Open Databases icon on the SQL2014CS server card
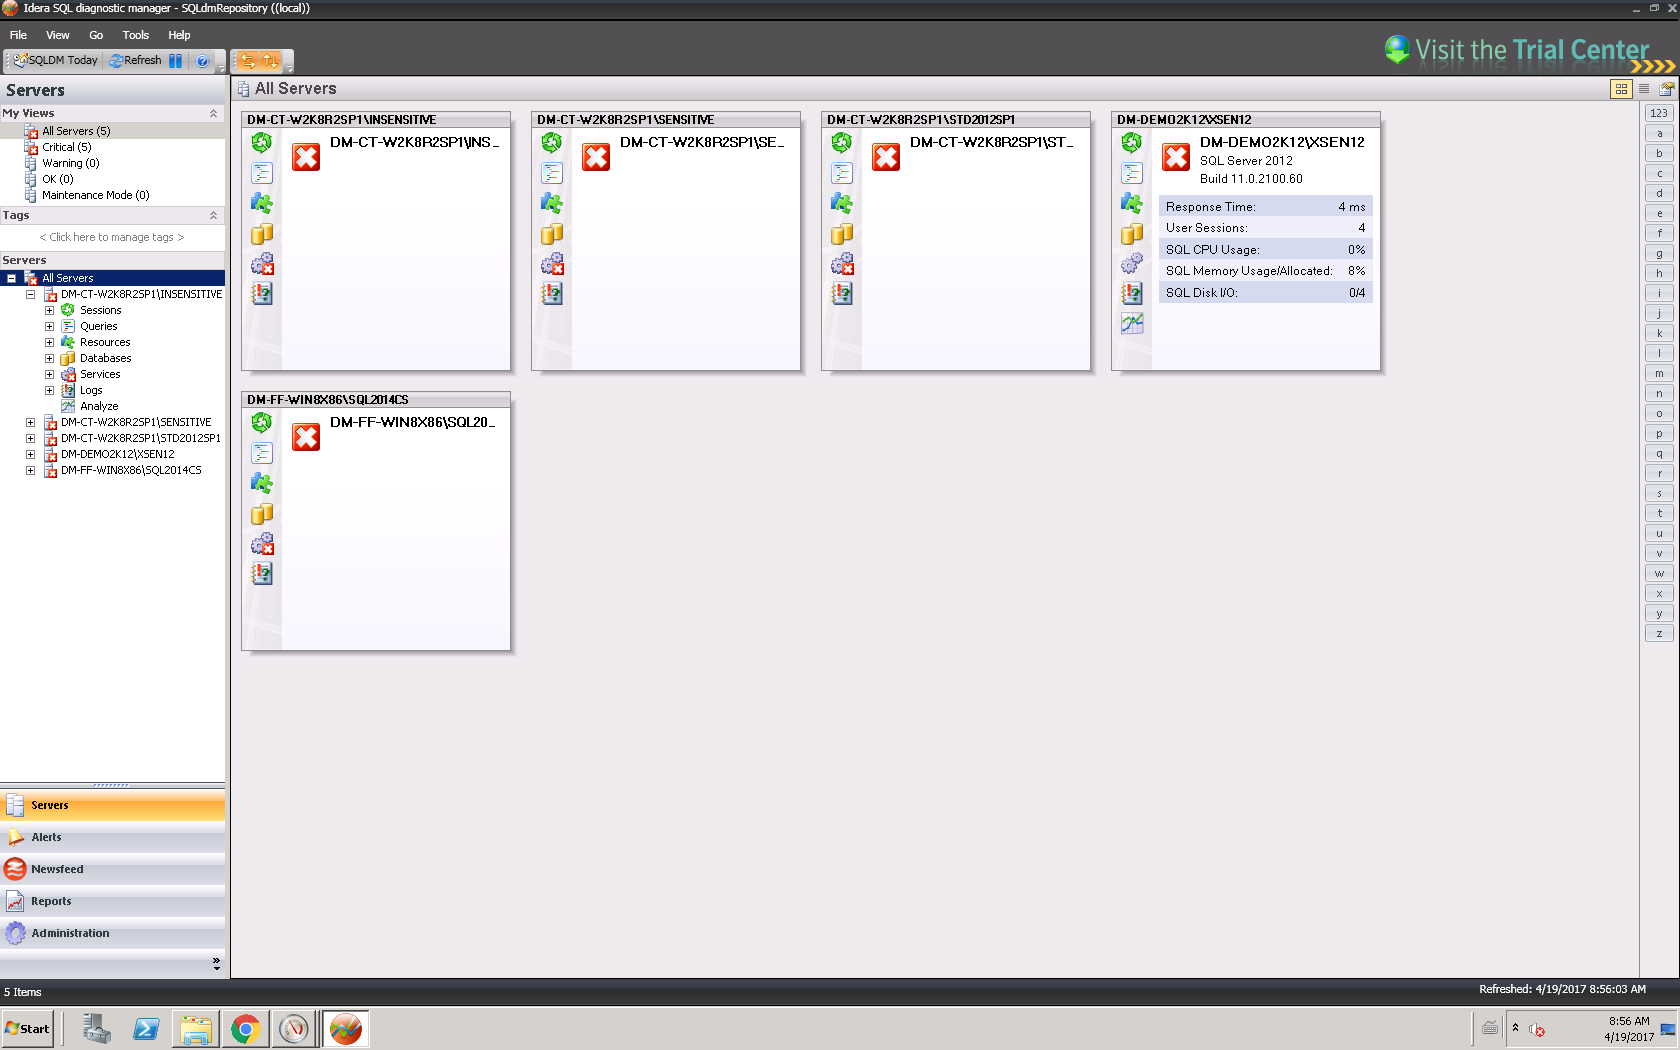Viewport: 1680px width, 1050px height. click(x=262, y=514)
